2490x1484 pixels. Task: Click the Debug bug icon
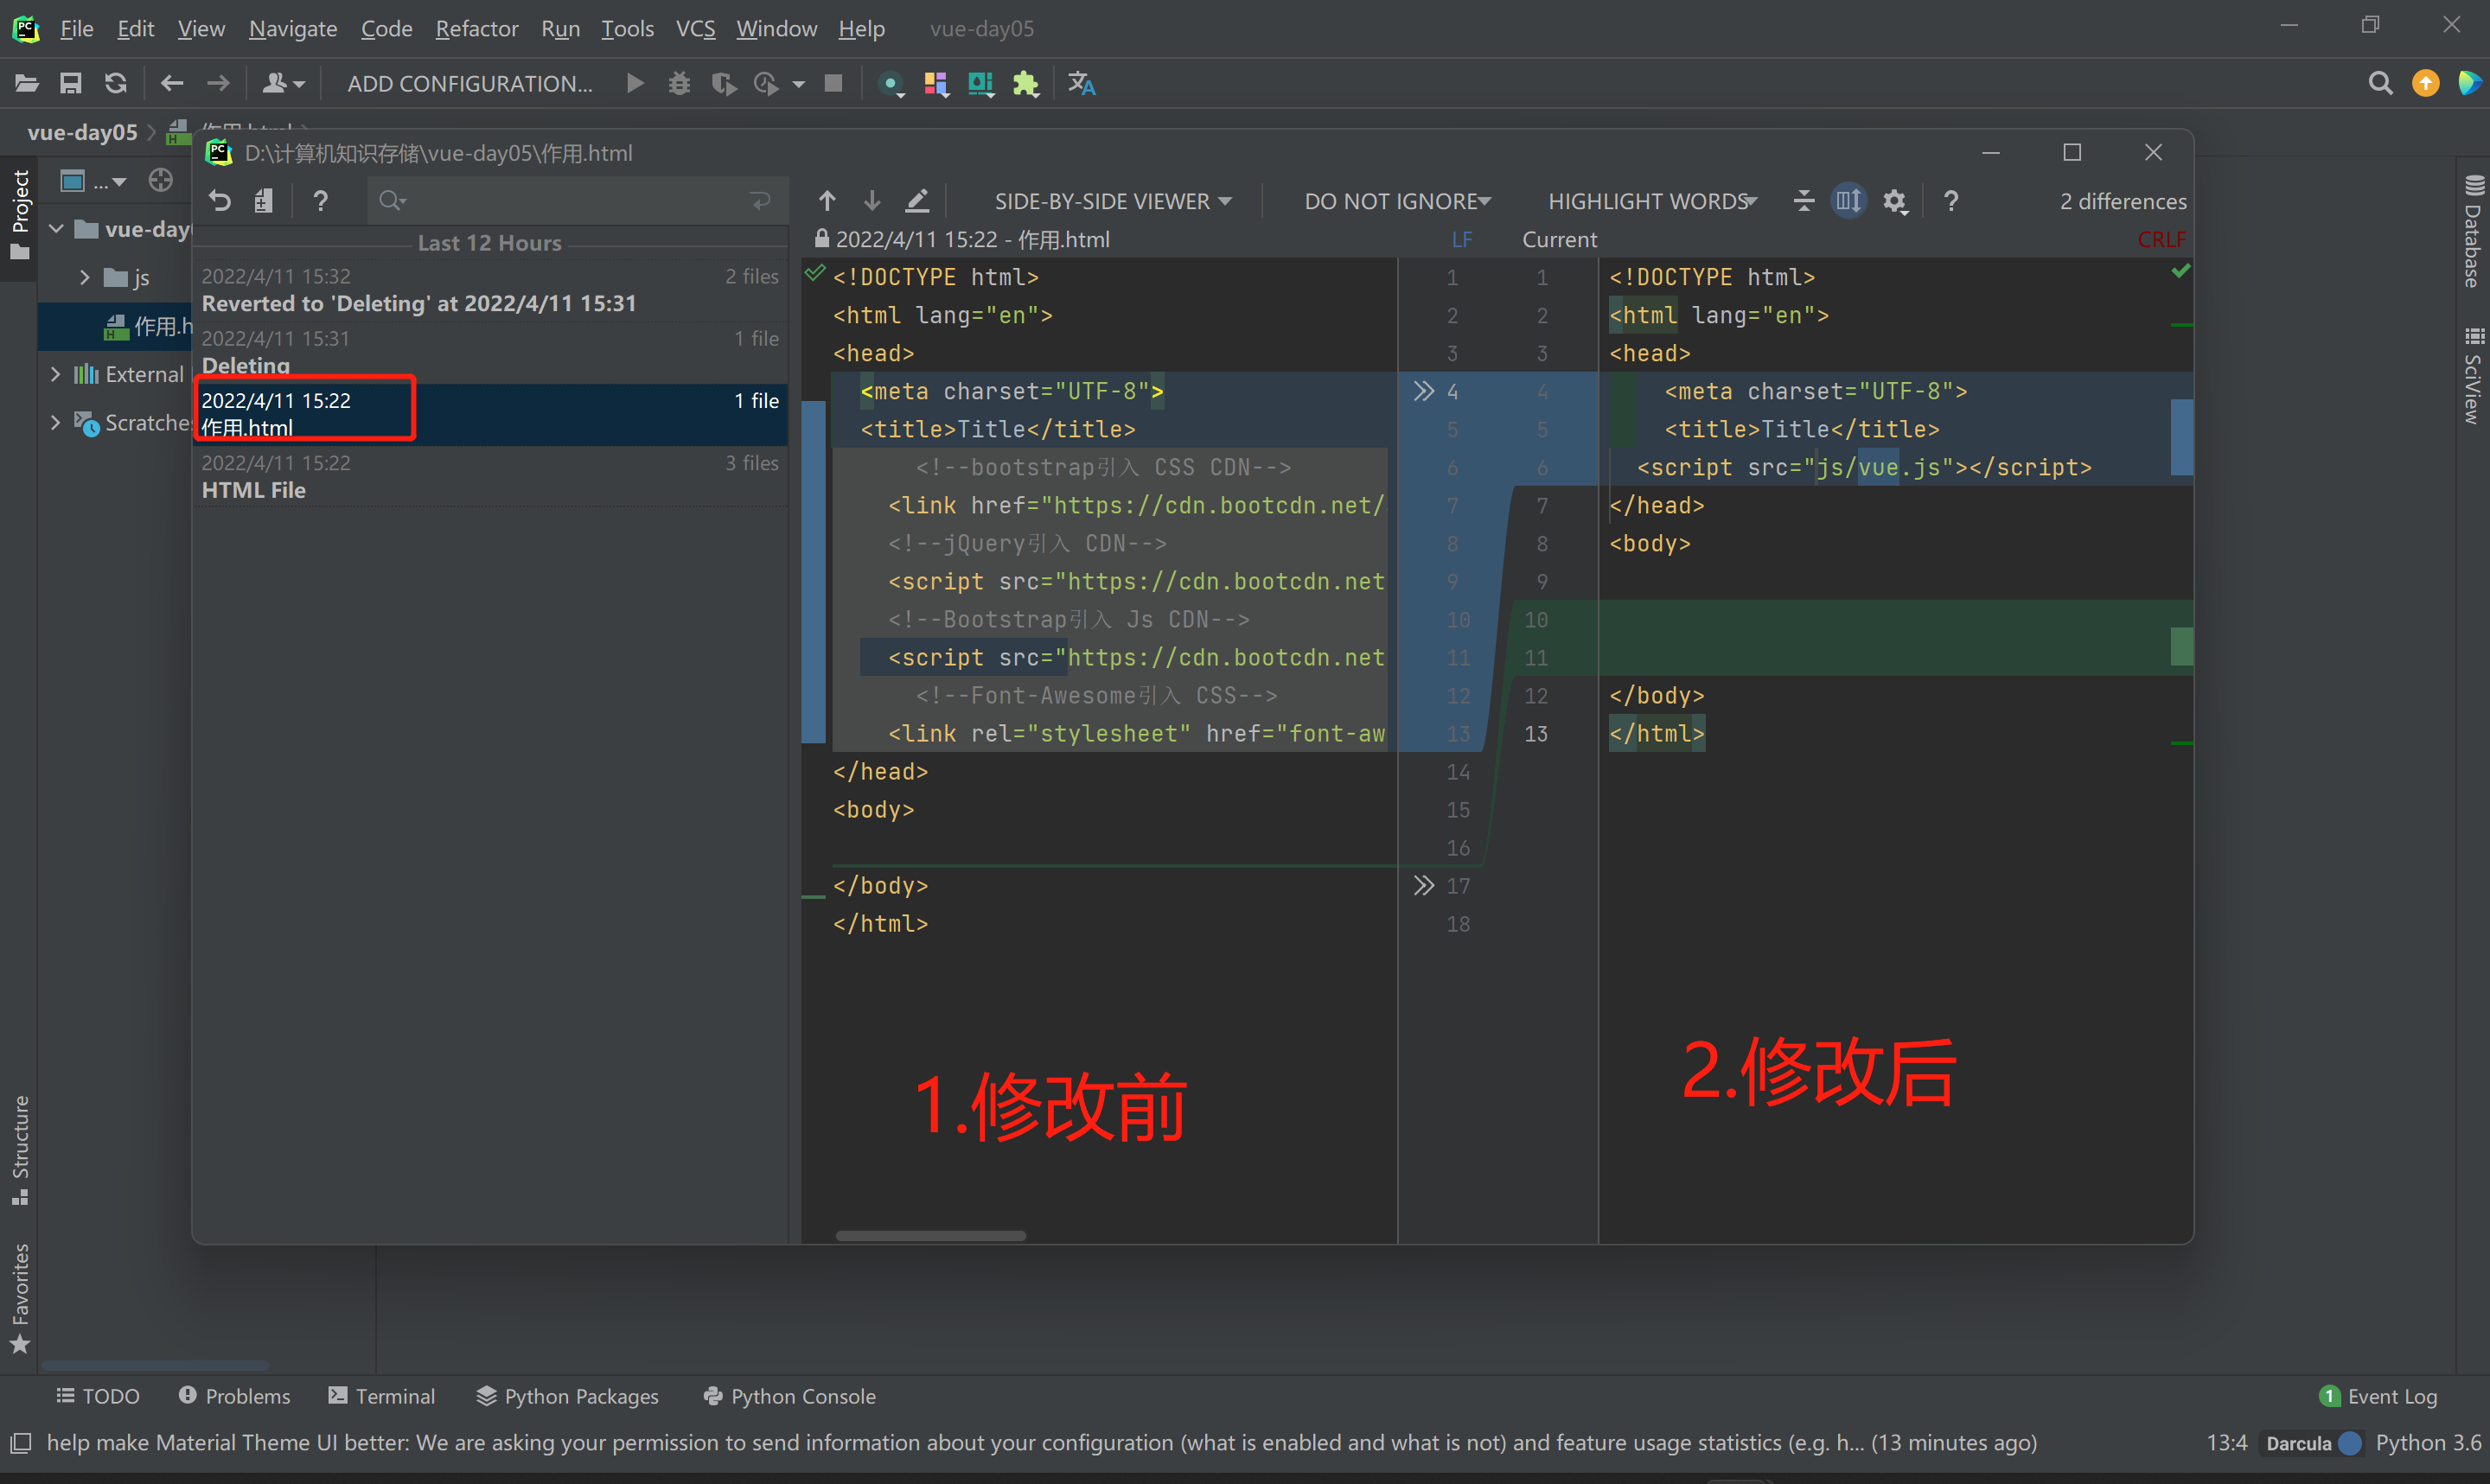tap(679, 84)
